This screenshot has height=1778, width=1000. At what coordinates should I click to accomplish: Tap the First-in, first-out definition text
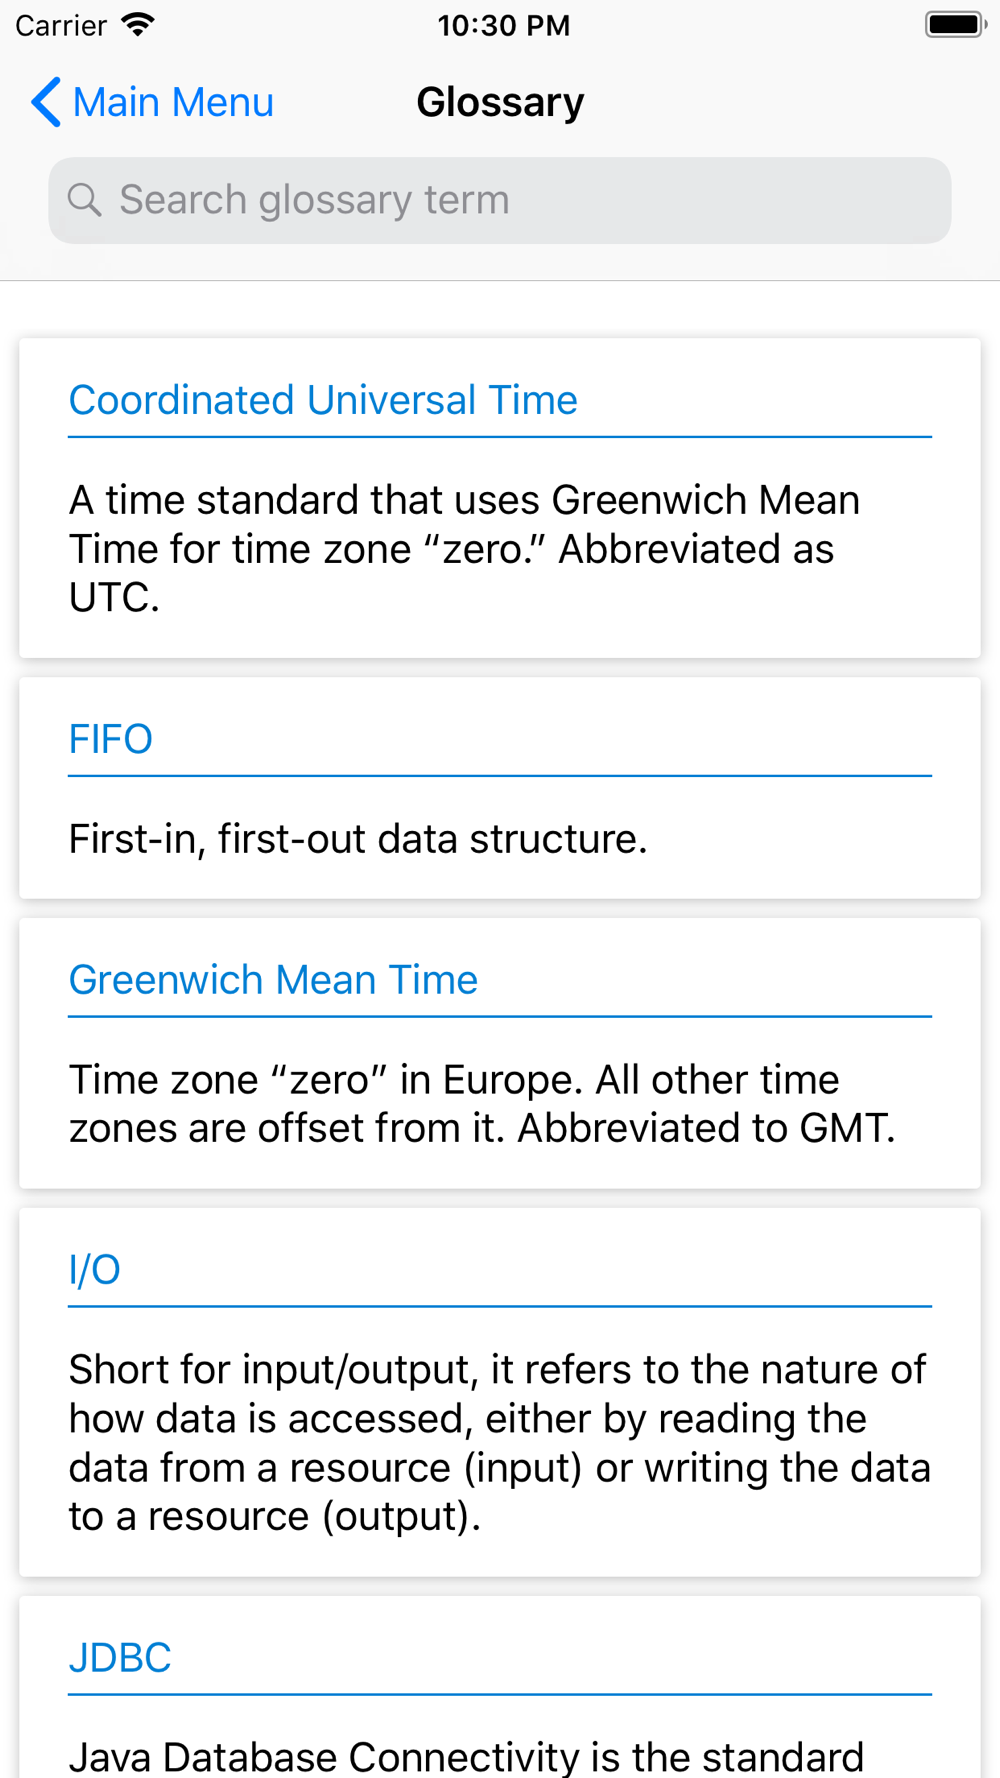(x=358, y=839)
